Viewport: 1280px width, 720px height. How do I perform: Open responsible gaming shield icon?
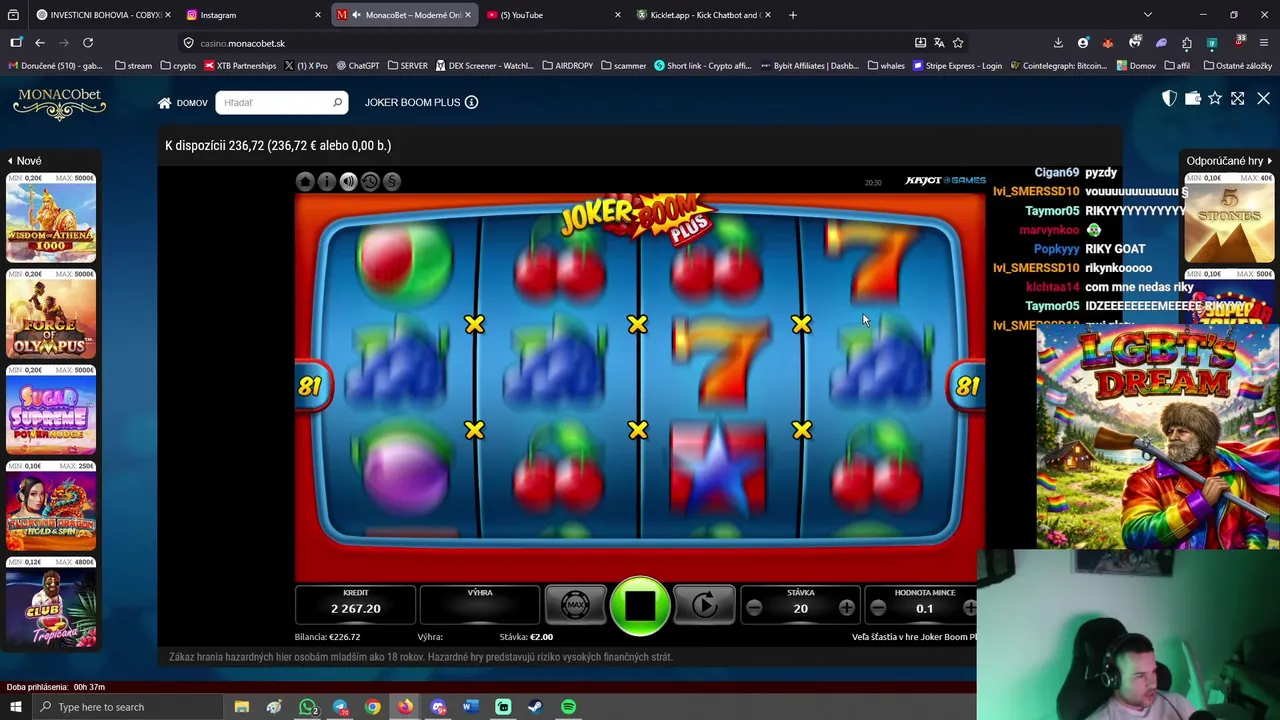(1169, 98)
